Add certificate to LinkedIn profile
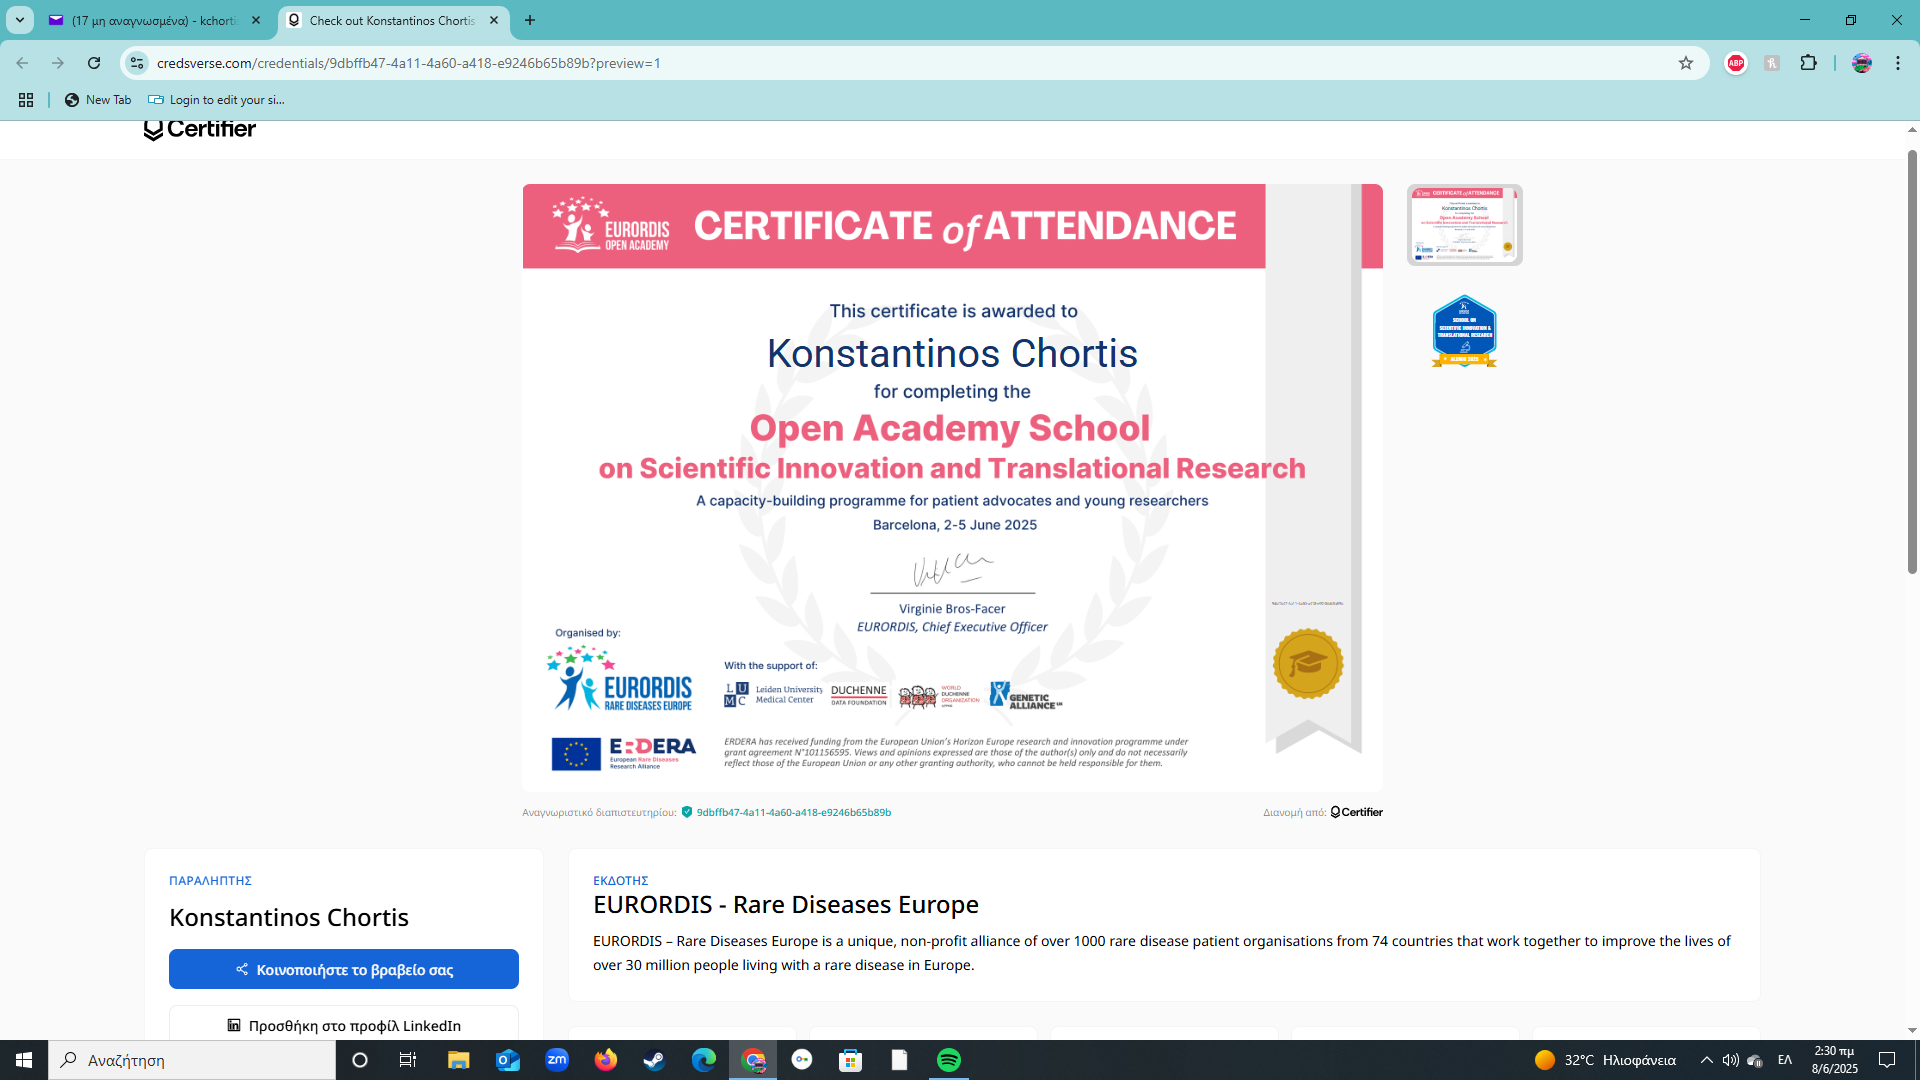The image size is (1920, 1080). pyautogui.click(x=344, y=1024)
